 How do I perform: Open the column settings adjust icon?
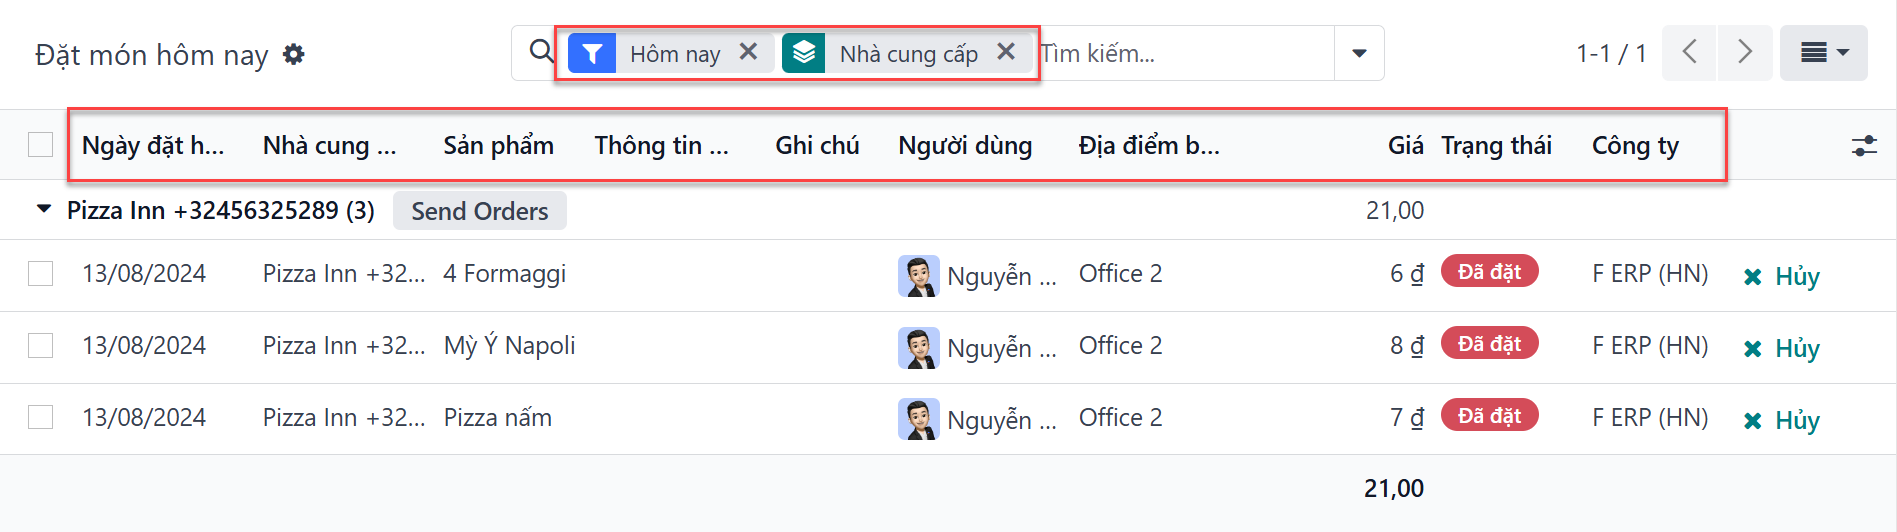(1864, 146)
